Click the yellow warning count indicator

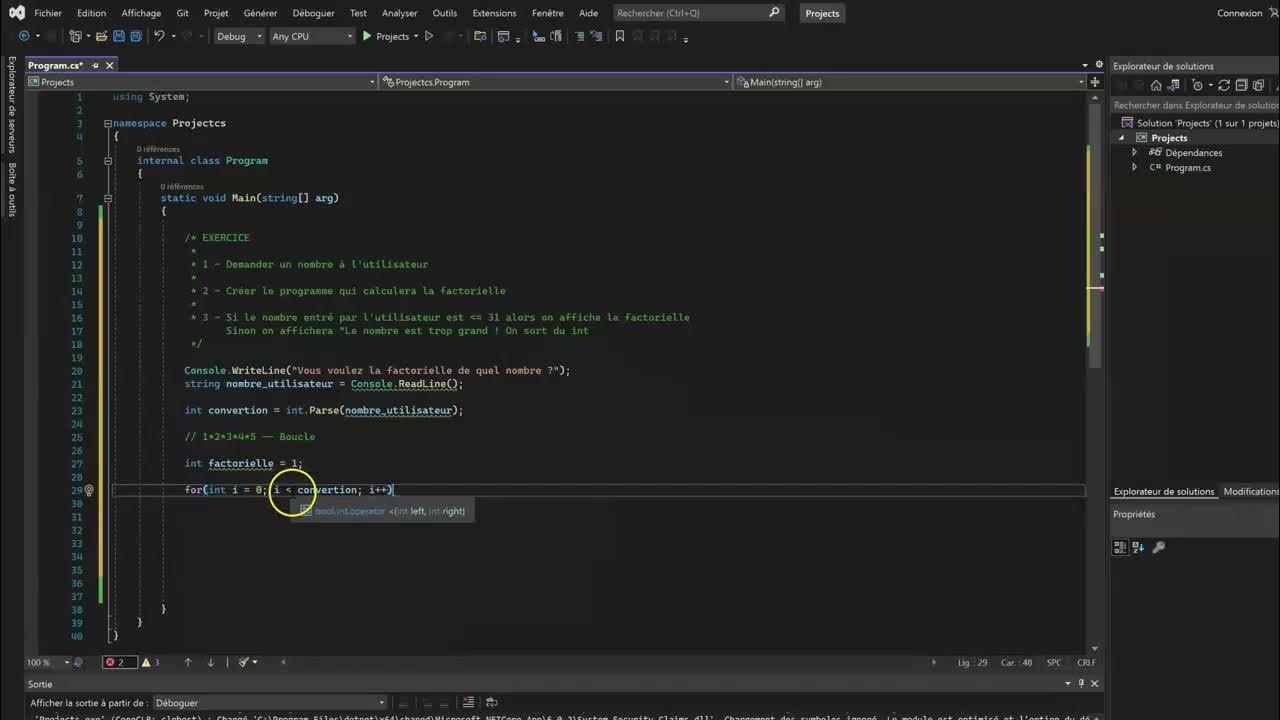pos(150,662)
